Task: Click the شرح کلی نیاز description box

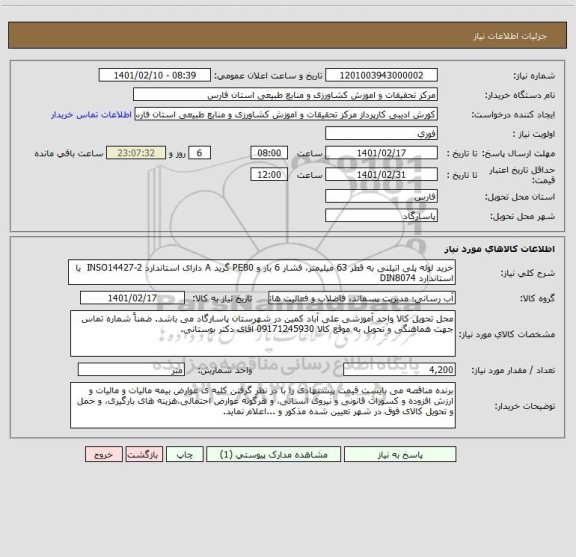Action: pyautogui.click(x=262, y=272)
